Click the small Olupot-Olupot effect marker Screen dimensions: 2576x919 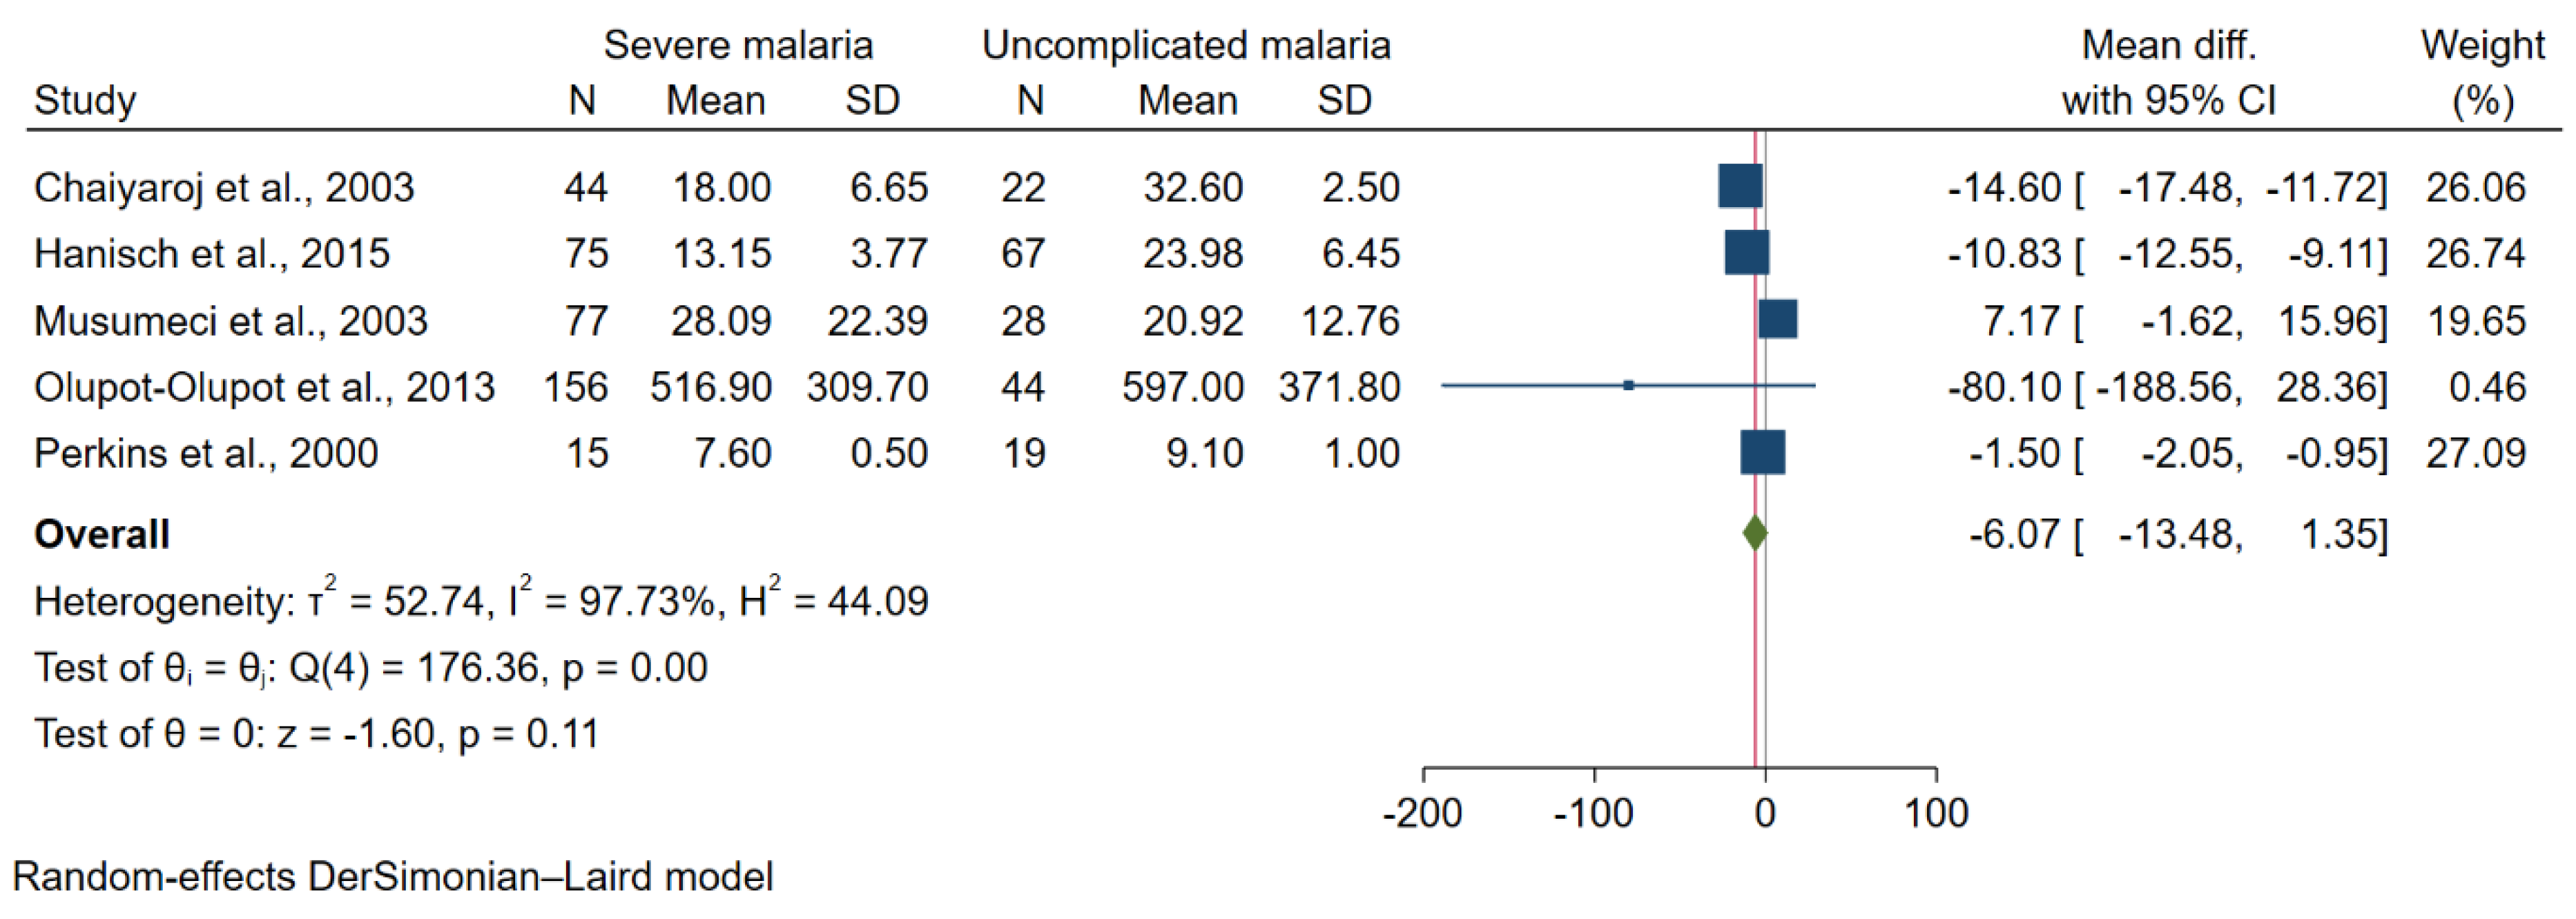point(1628,385)
